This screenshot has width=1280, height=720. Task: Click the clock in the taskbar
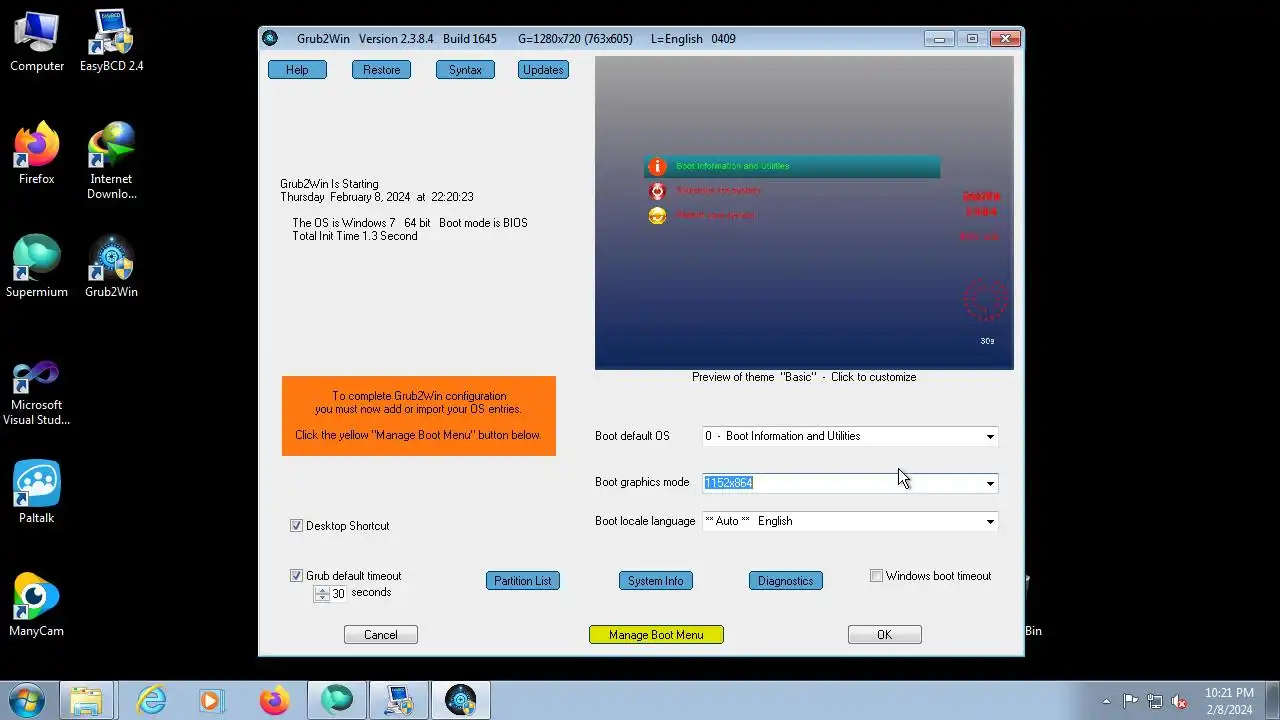[1229, 701]
